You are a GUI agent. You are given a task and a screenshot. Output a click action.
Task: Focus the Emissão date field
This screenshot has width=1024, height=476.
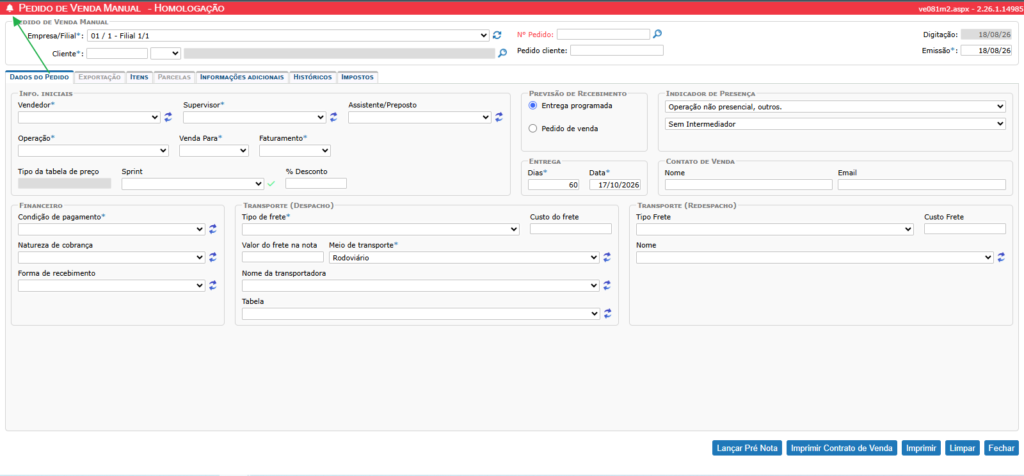[986, 50]
